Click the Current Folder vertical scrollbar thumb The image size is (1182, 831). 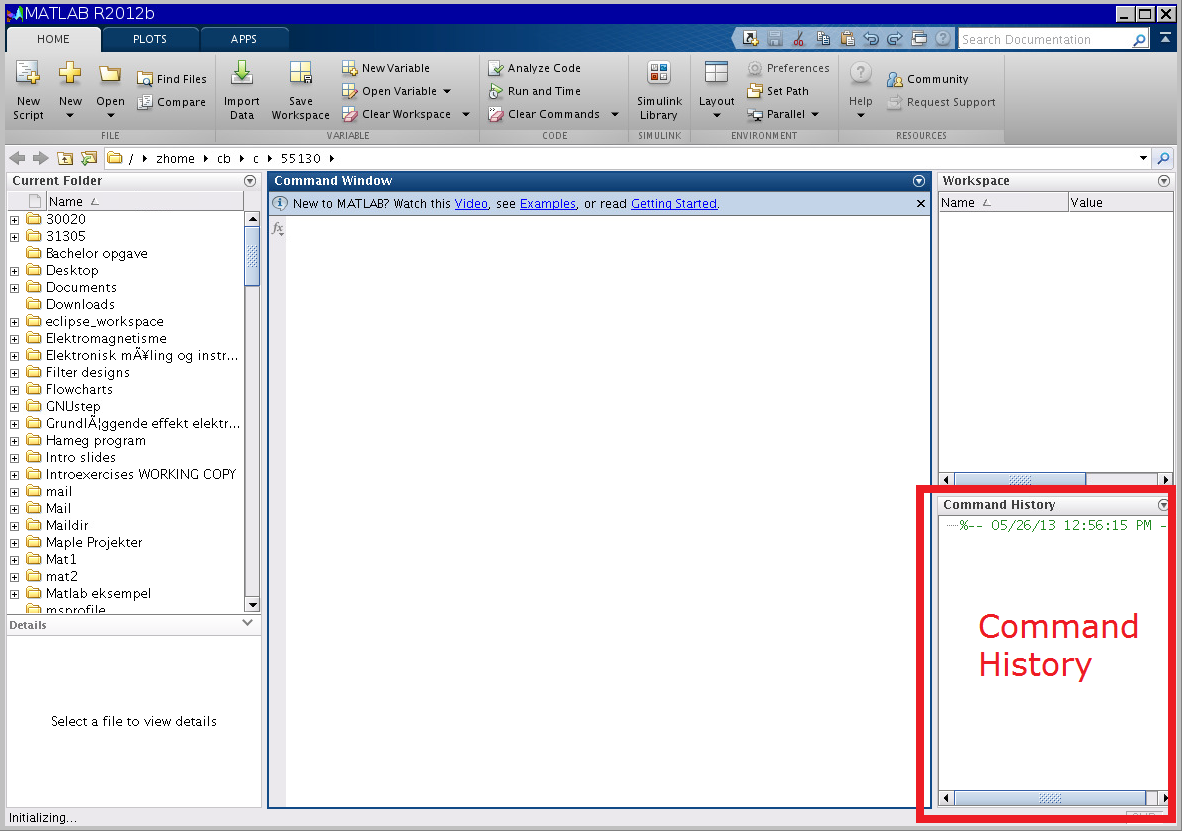pos(253,256)
